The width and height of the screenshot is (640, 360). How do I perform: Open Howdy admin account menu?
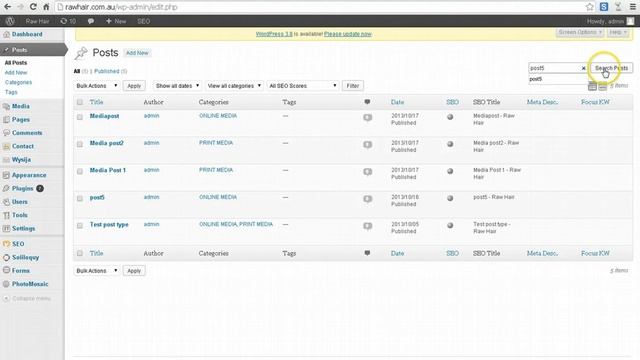[x=611, y=21]
